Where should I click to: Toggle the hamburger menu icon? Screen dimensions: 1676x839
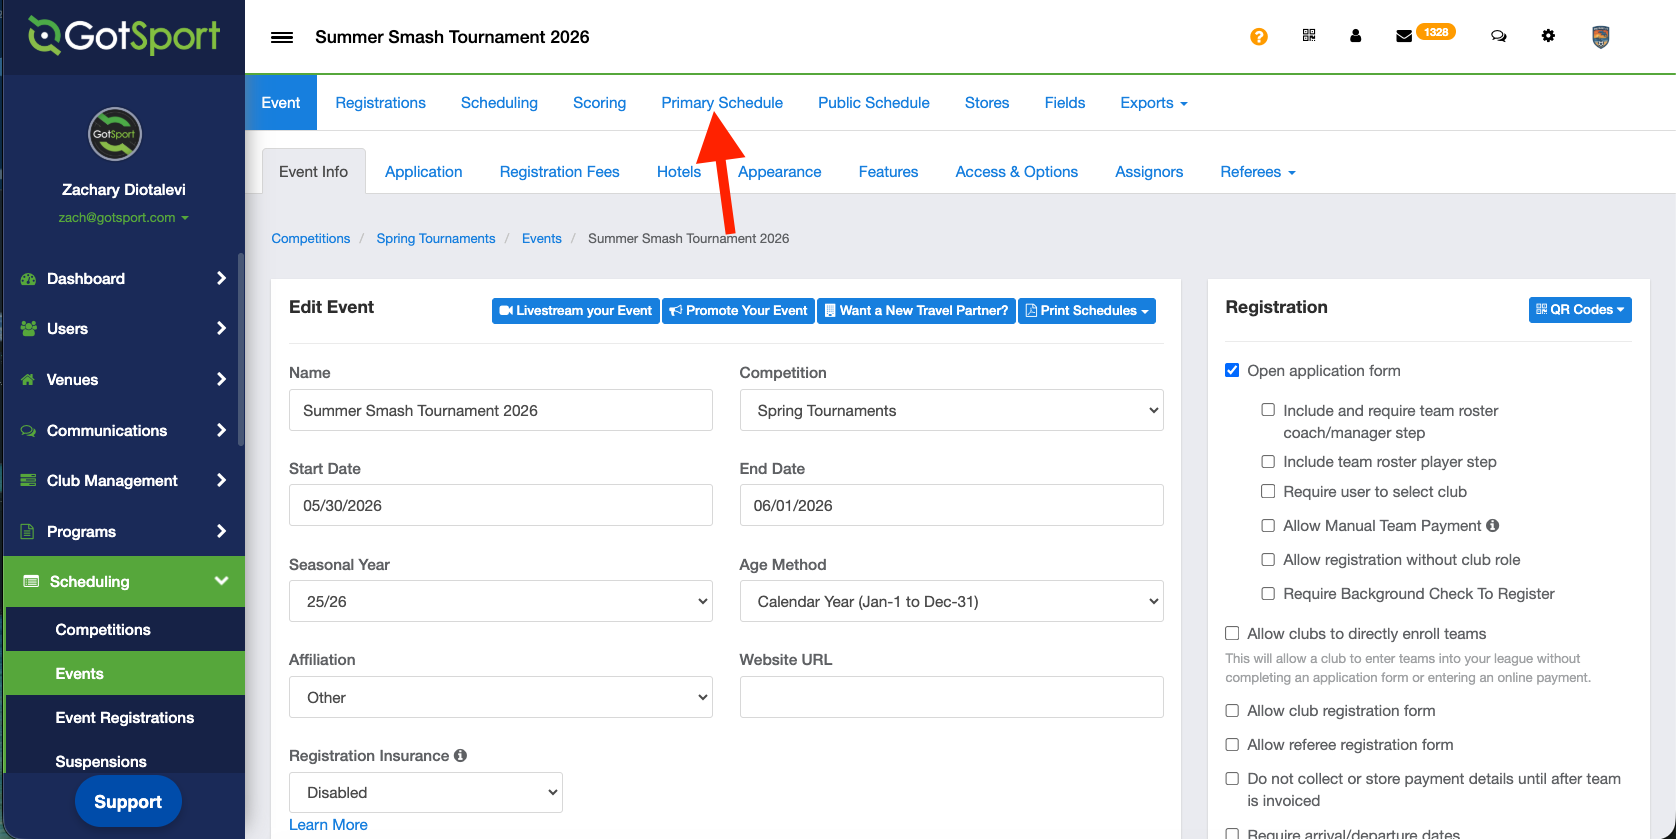282,37
